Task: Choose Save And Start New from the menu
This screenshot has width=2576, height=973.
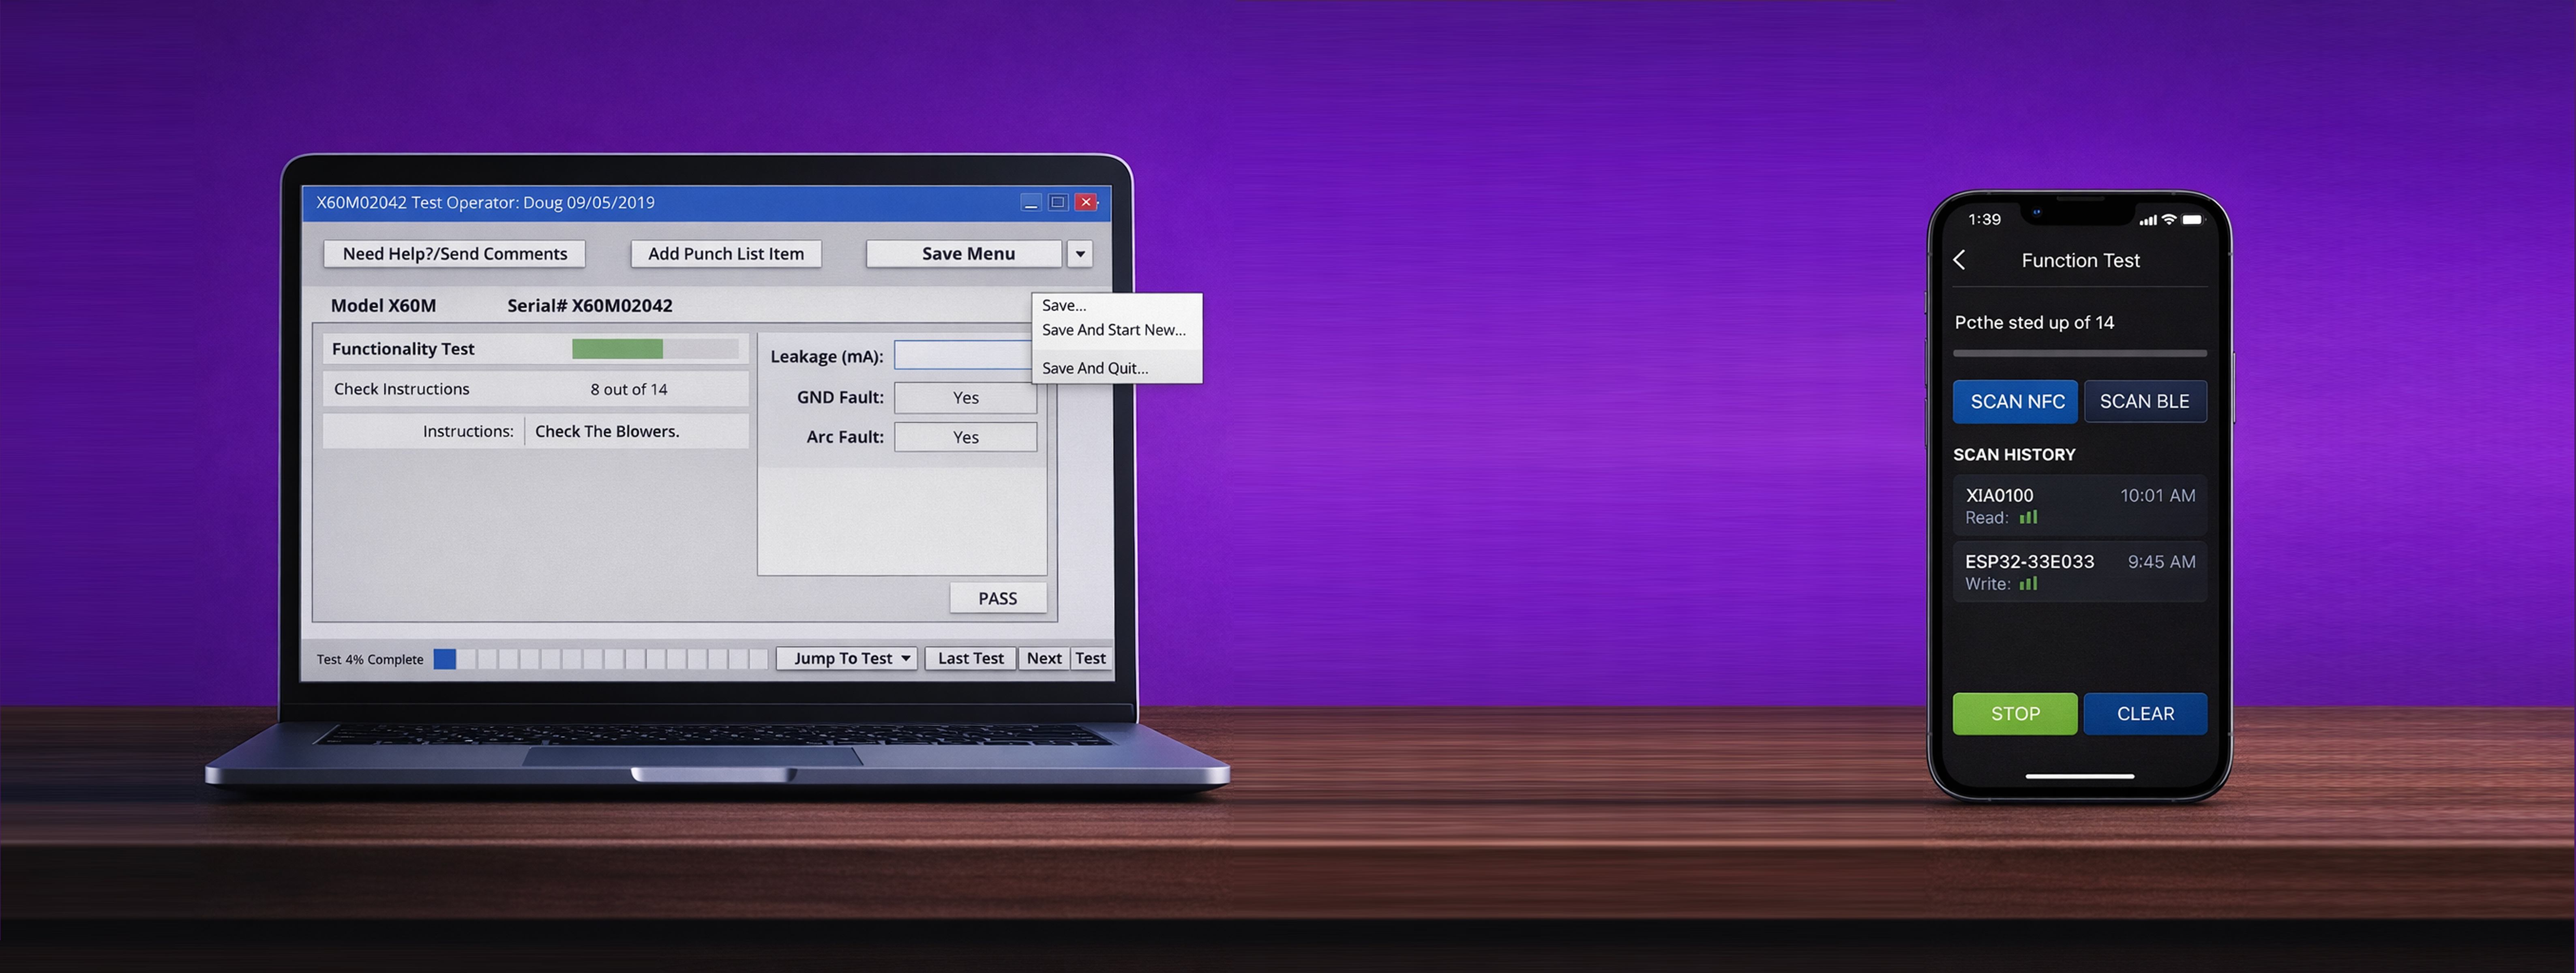Action: click(x=1113, y=329)
